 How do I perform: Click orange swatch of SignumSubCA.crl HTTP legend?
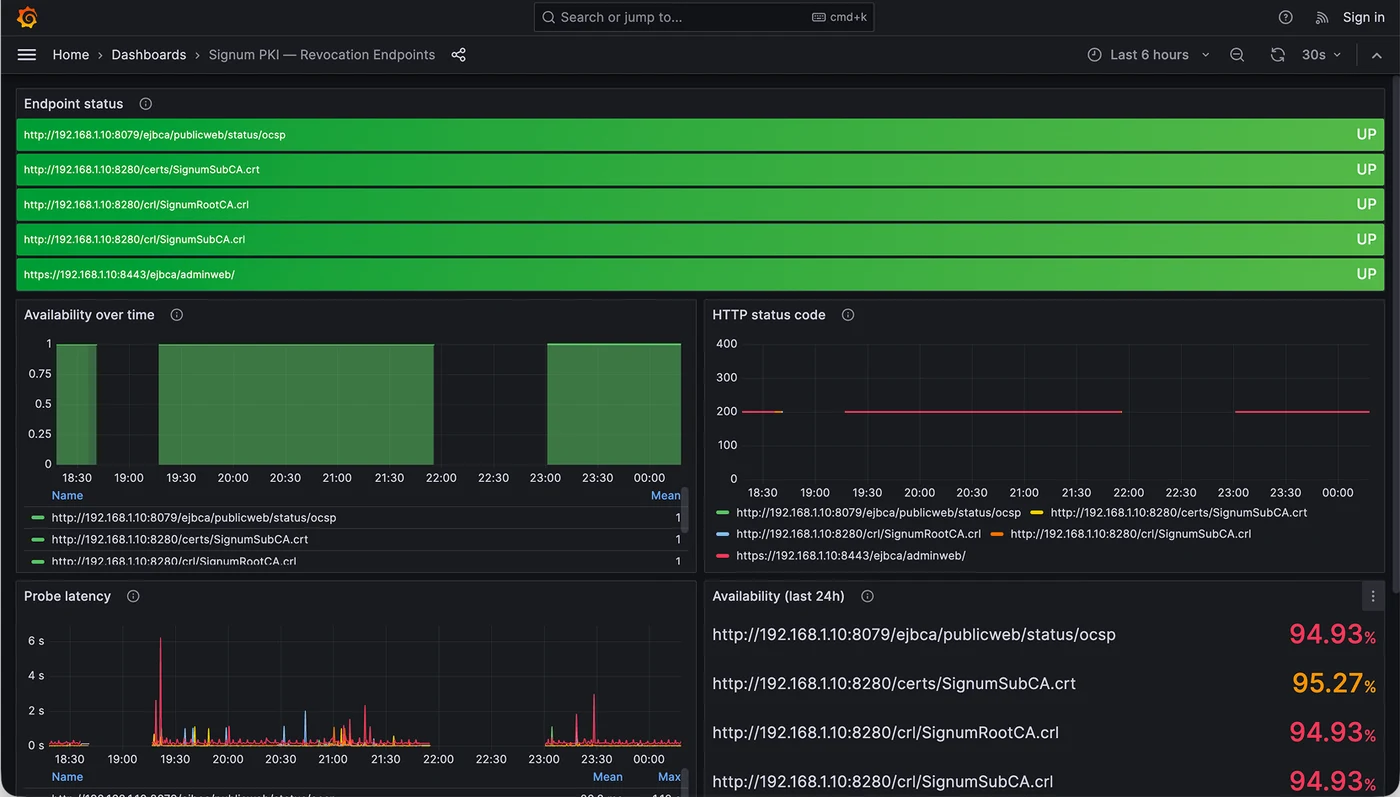point(997,534)
